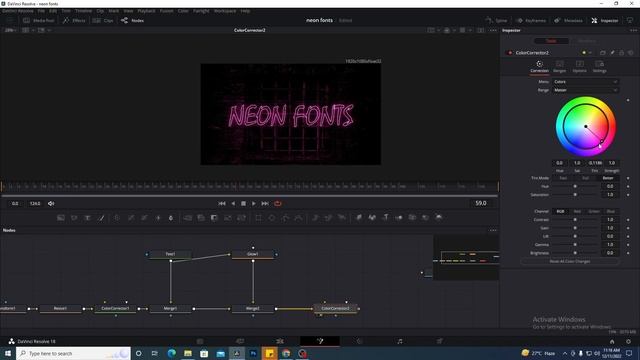The image size is (640, 360).
Task: Add a Merge node from the toolbar
Action: tap(187, 218)
